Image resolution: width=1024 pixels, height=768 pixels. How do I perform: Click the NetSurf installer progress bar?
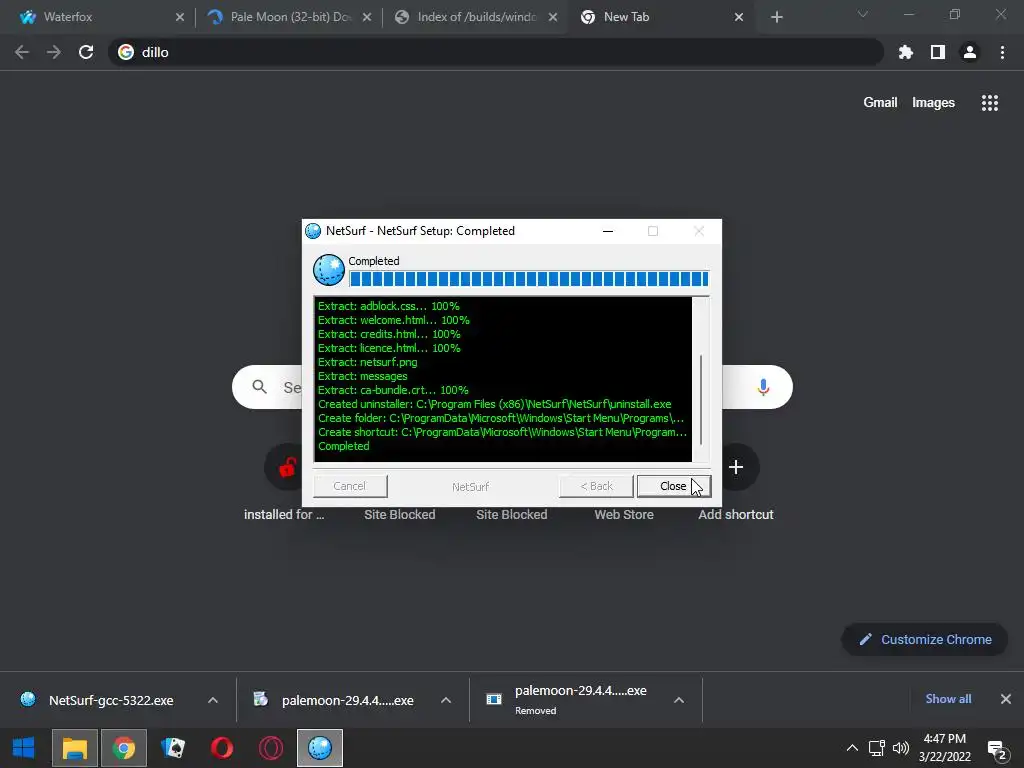(x=529, y=280)
